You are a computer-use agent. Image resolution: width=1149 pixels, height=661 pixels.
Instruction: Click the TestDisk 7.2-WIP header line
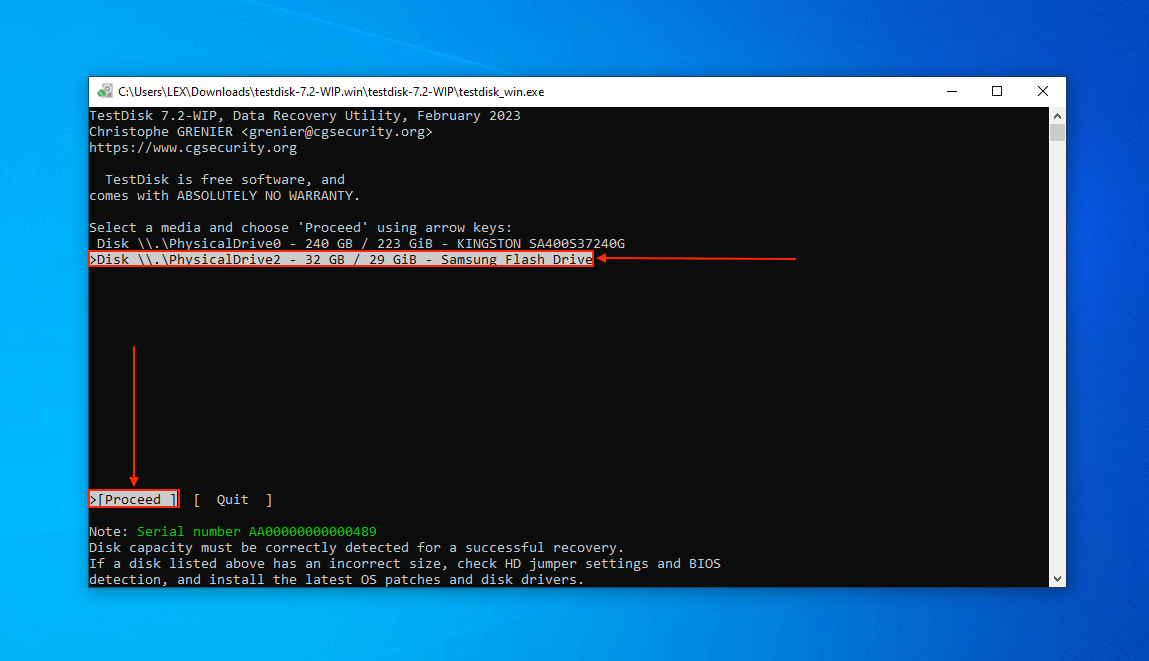[304, 116]
